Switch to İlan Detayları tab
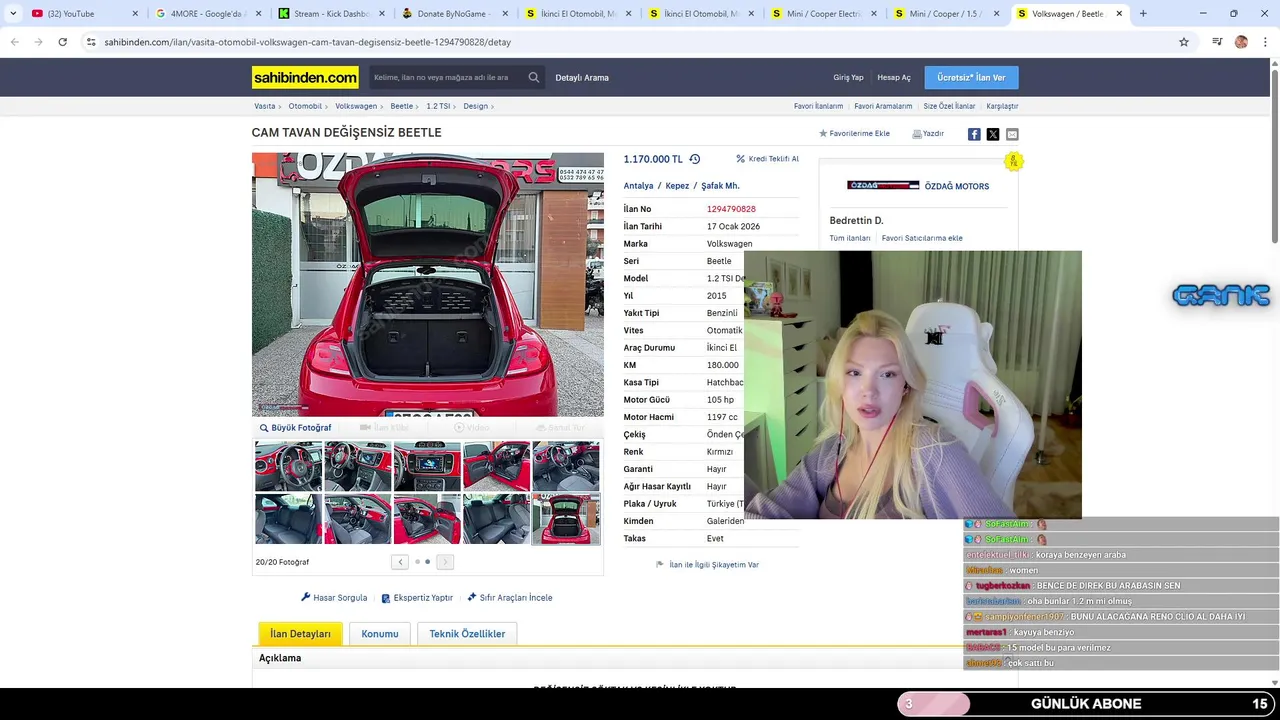1280x720 pixels. point(300,634)
